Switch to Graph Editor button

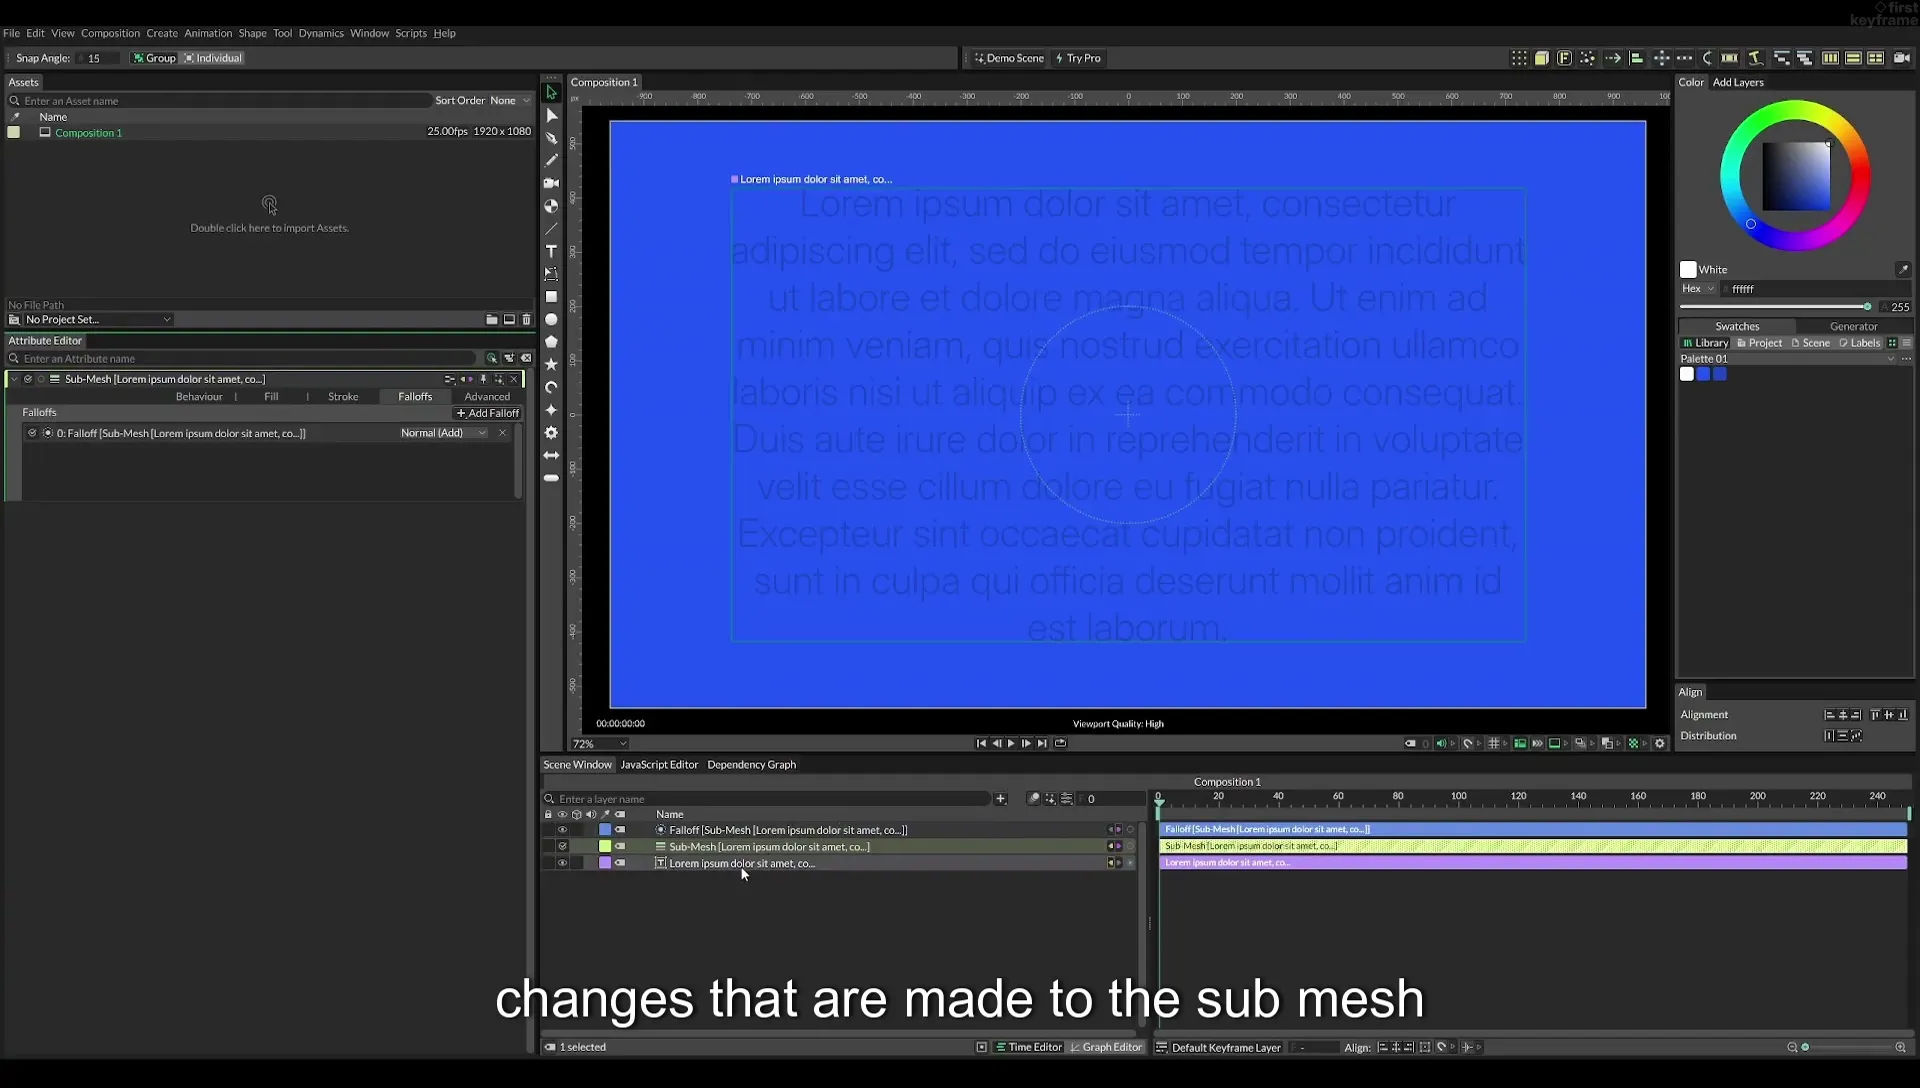click(1106, 1048)
